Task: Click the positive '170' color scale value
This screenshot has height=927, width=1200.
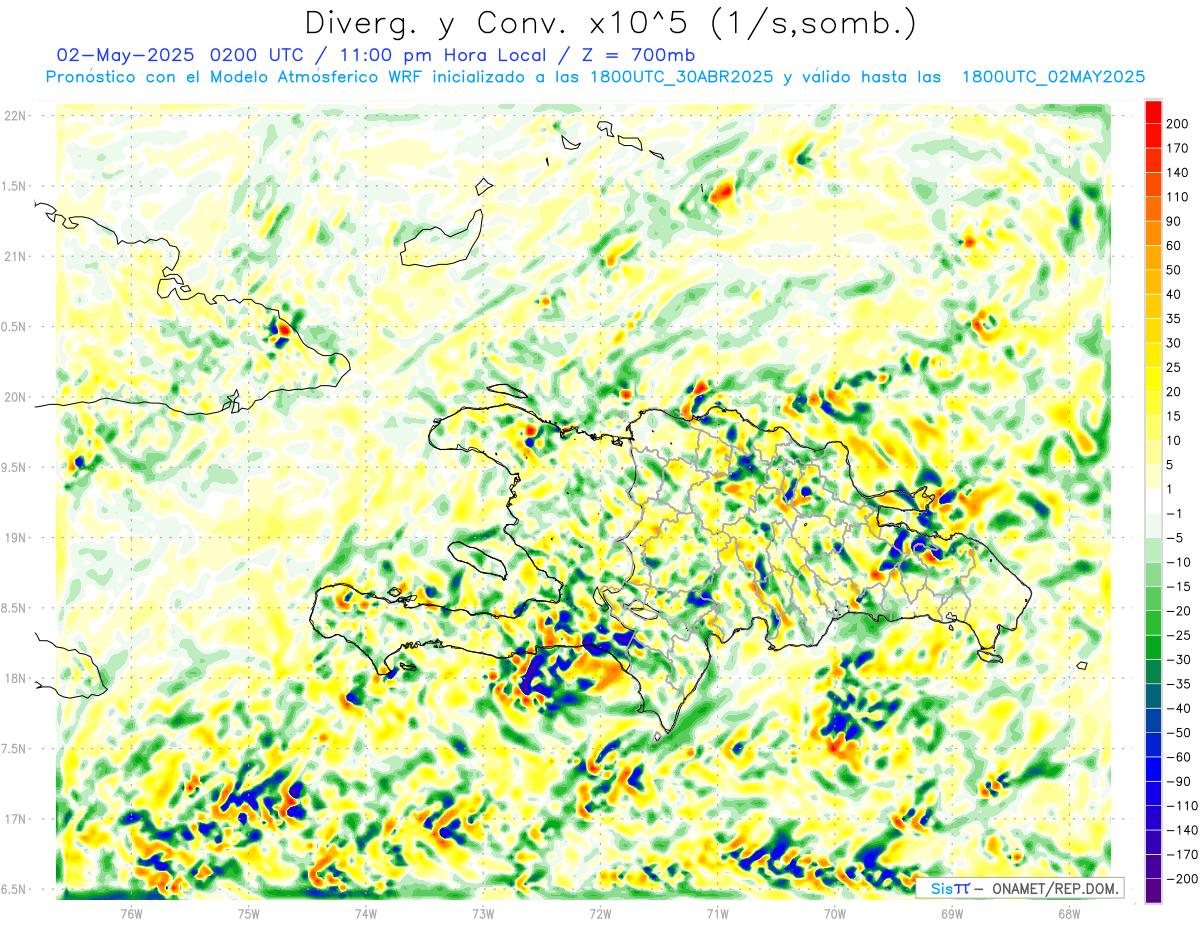Action: (1177, 148)
